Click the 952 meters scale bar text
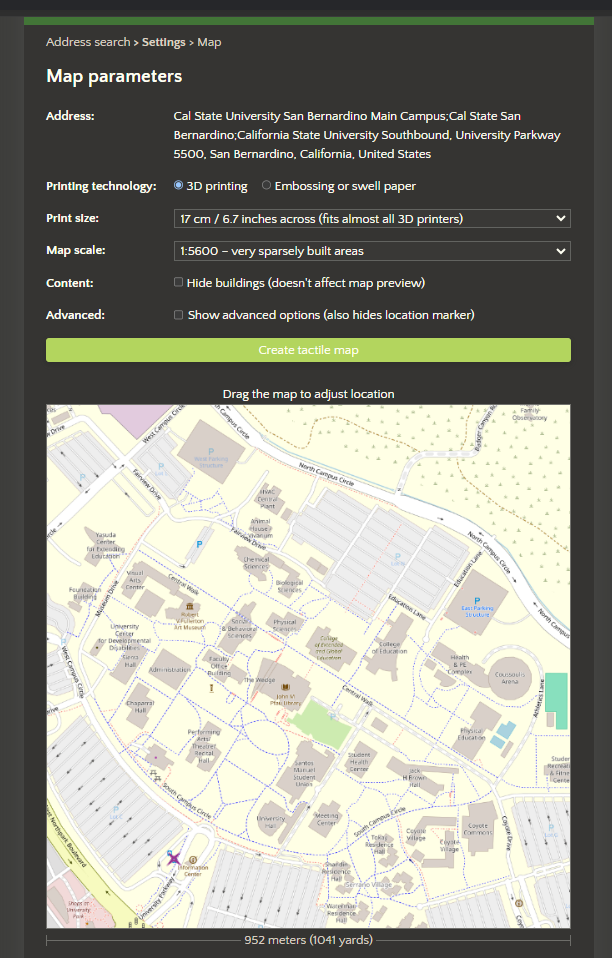612x958 pixels. [308, 940]
